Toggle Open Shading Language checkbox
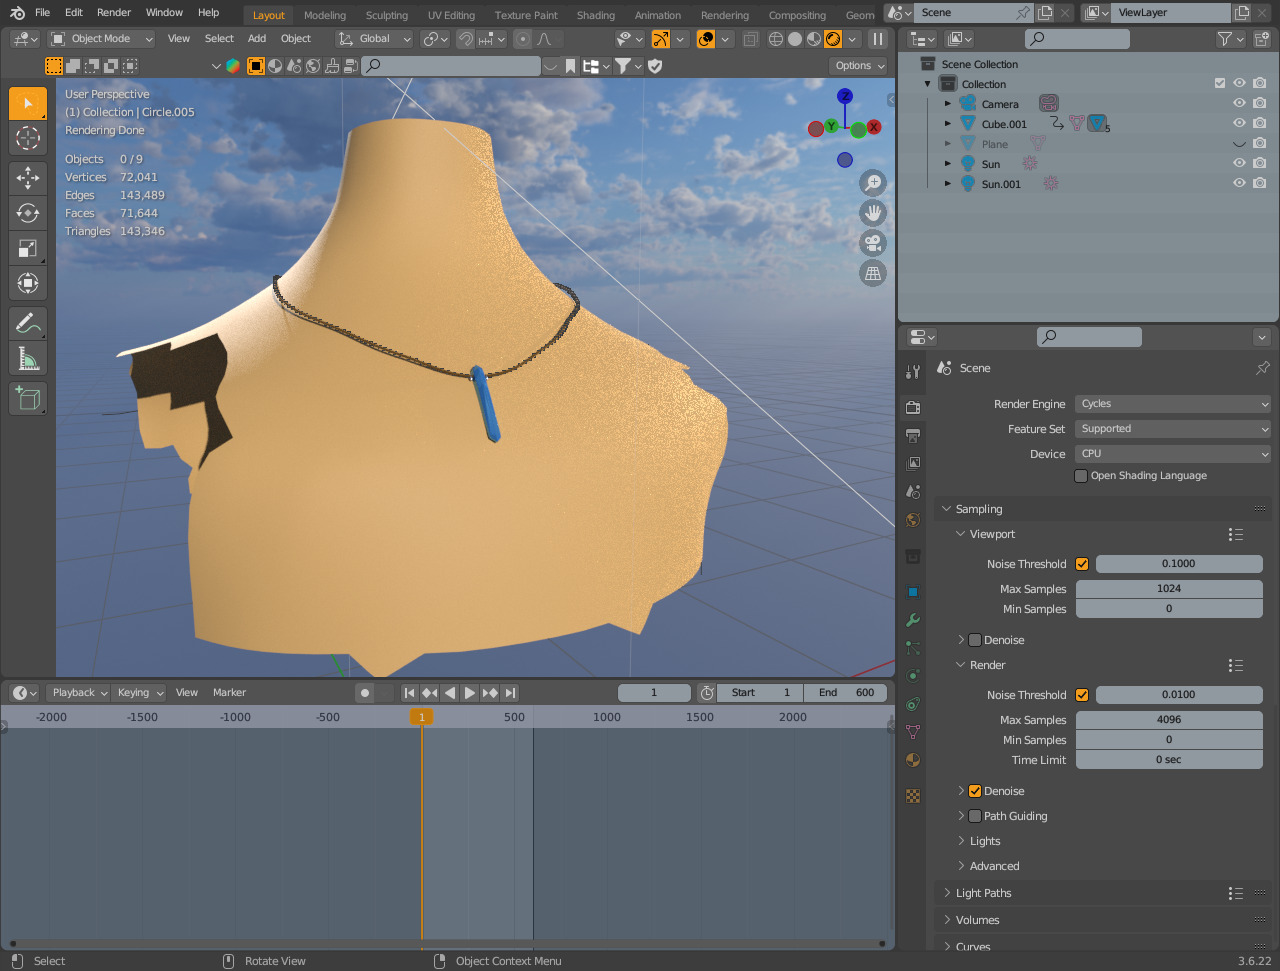Image resolution: width=1280 pixels, height=971 pixels. pos(1081,476)
